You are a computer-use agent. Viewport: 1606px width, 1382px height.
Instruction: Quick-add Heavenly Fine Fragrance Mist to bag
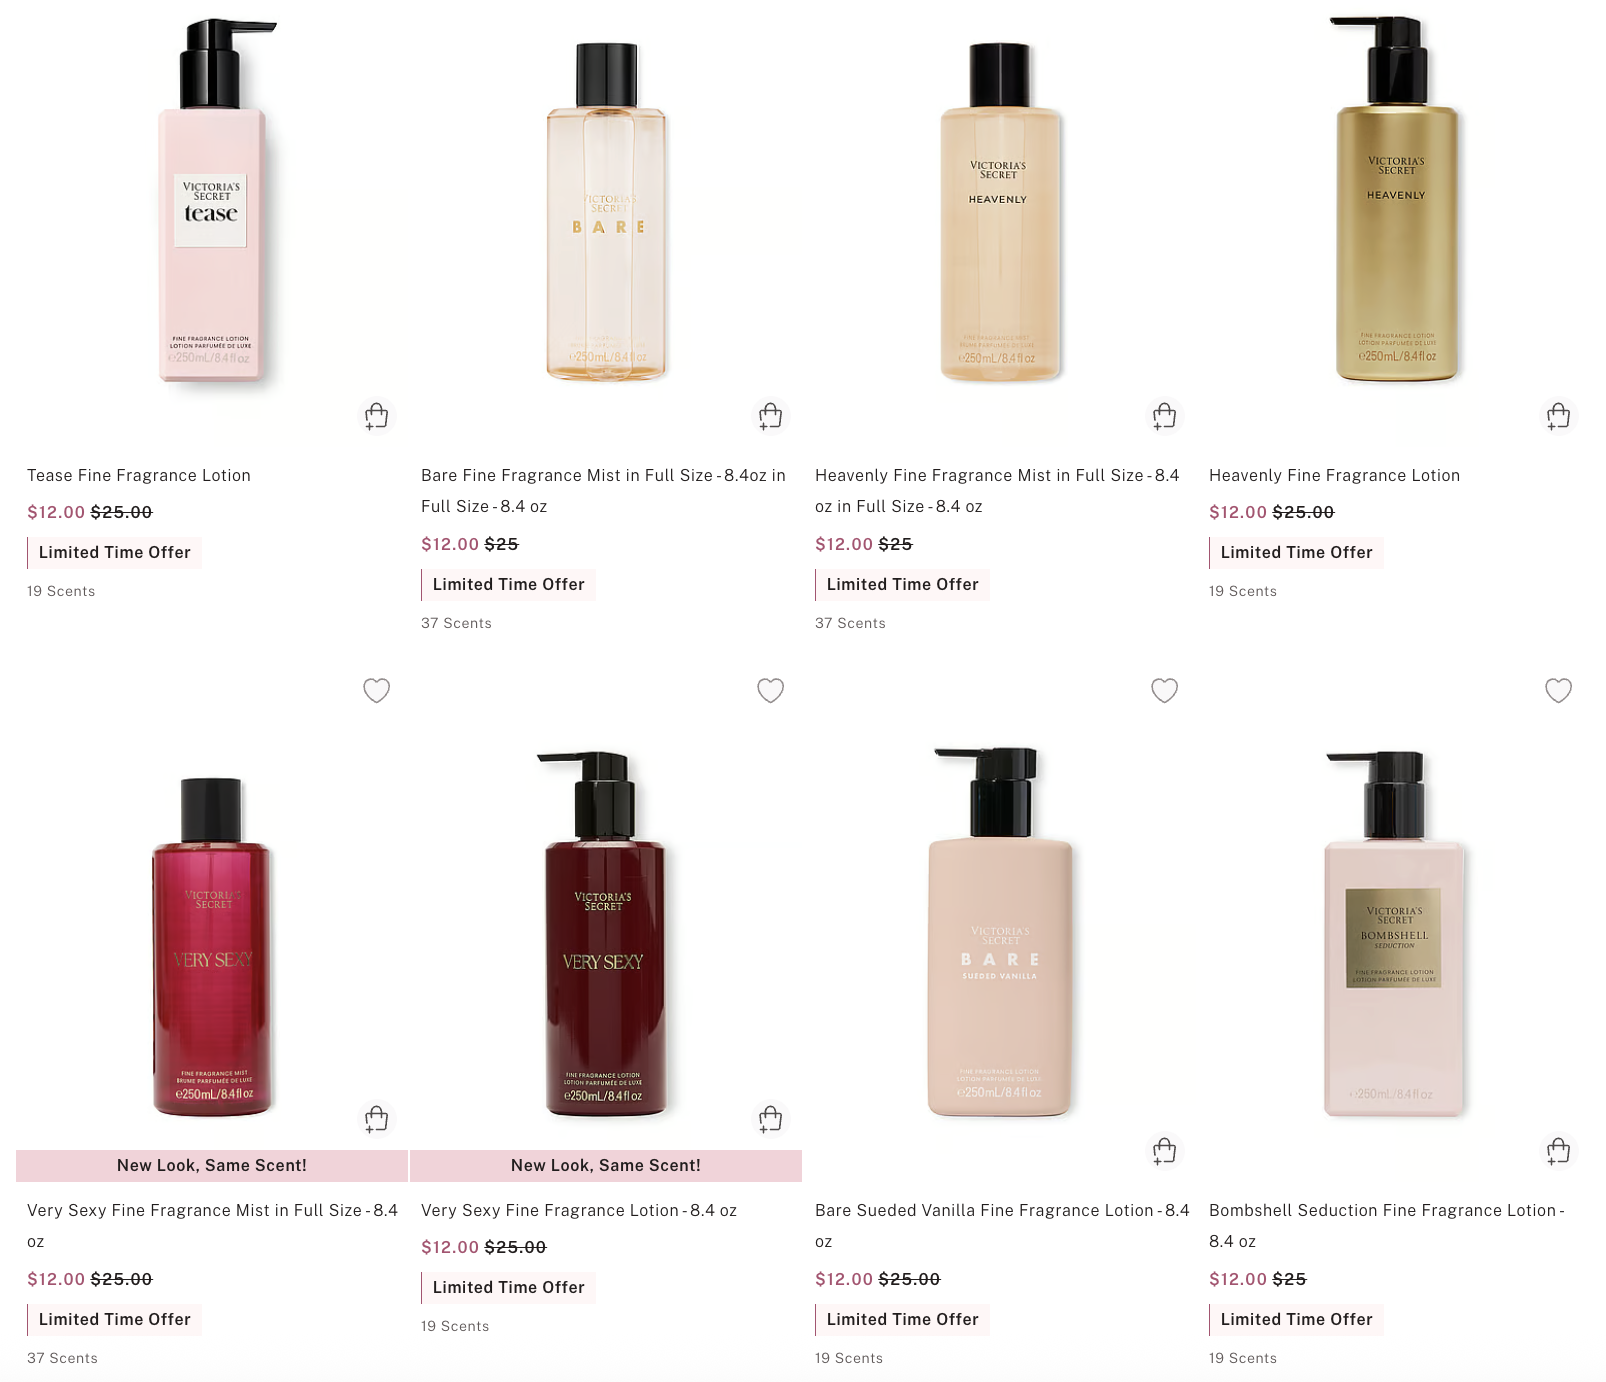pos(1164,416)
